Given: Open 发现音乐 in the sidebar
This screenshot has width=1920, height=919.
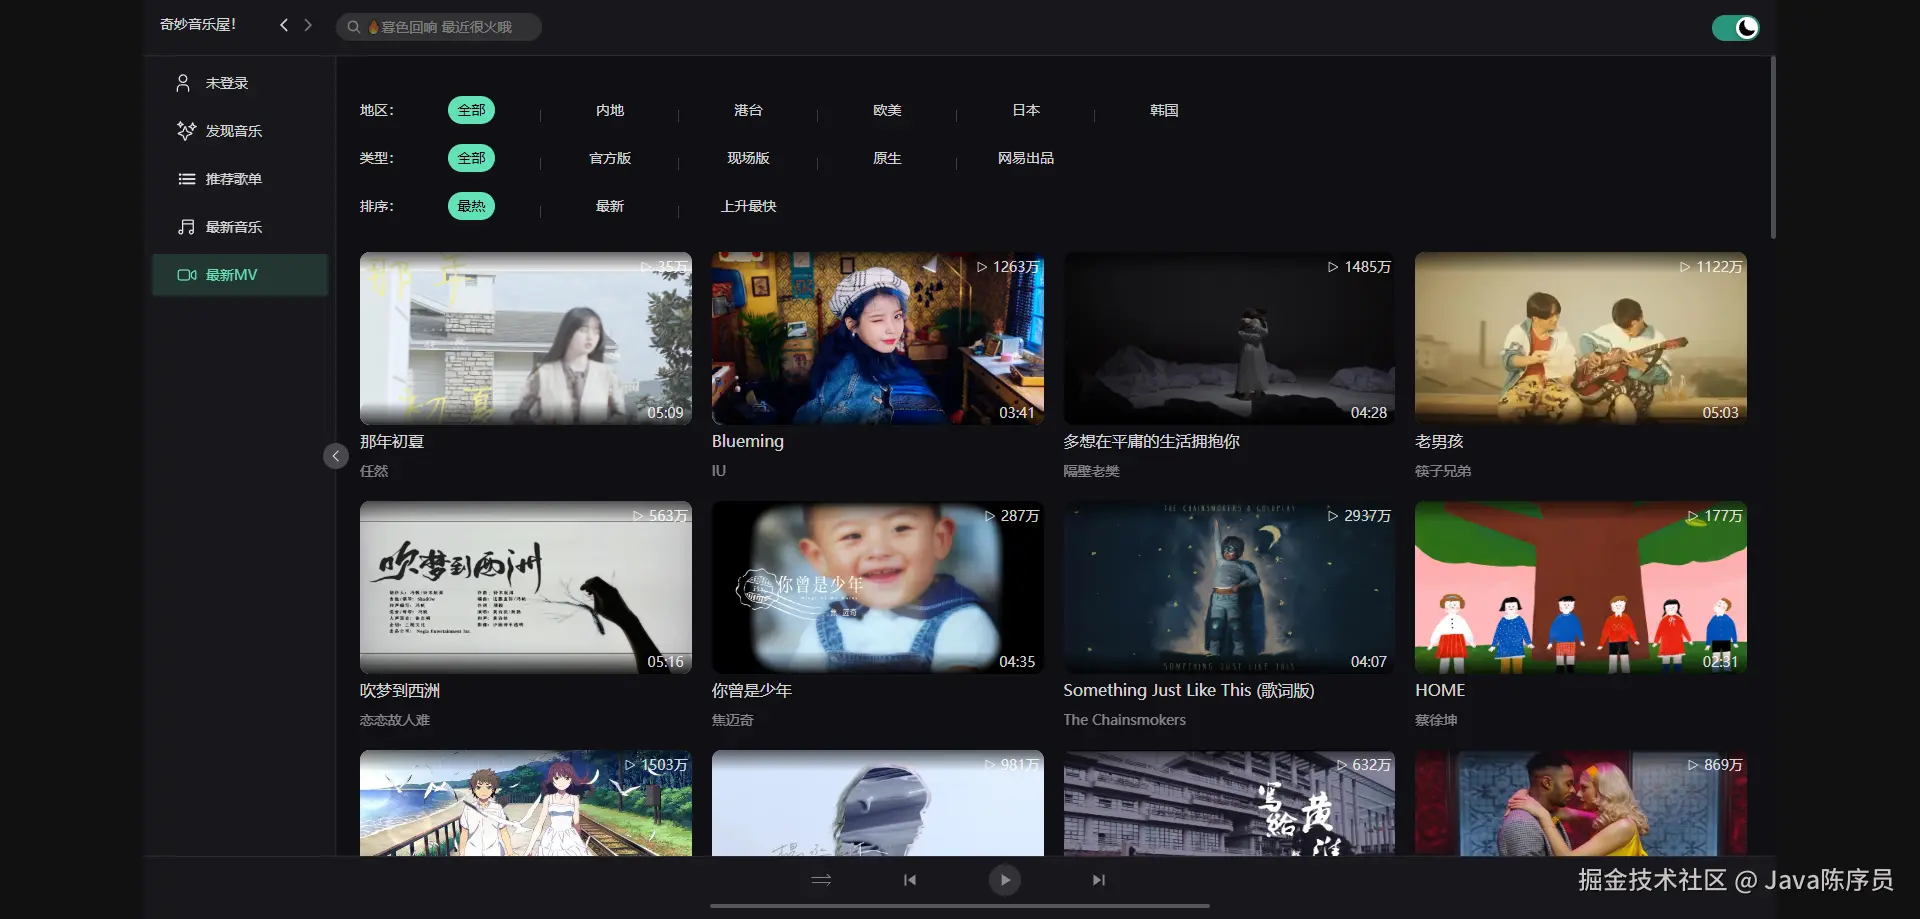Looking at the screenshot, I should point(219,131).
